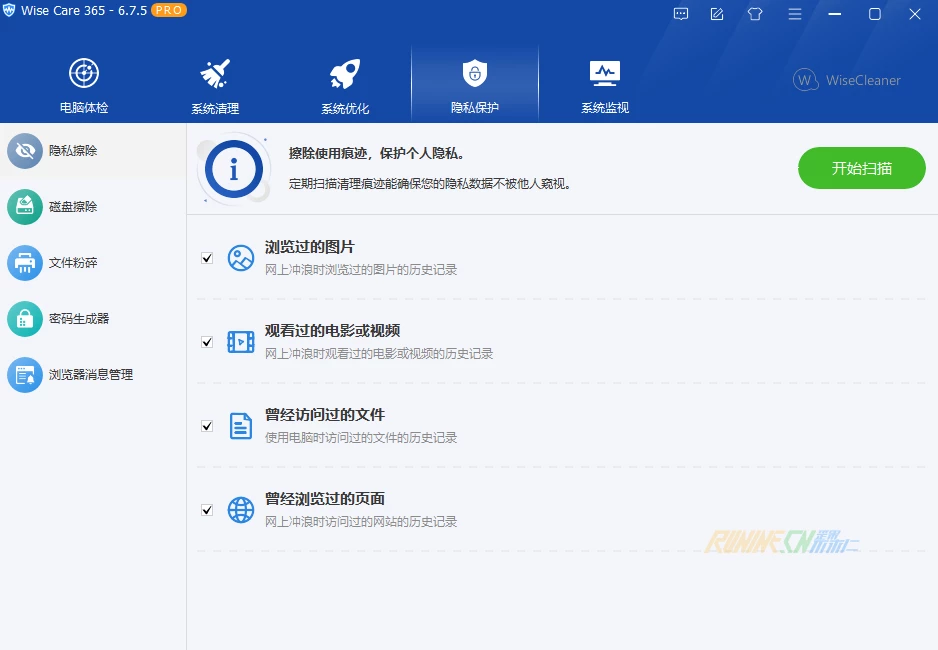
Task: Click the blue info circle icon
Action: pyautogui.click(x=234, y=168)
